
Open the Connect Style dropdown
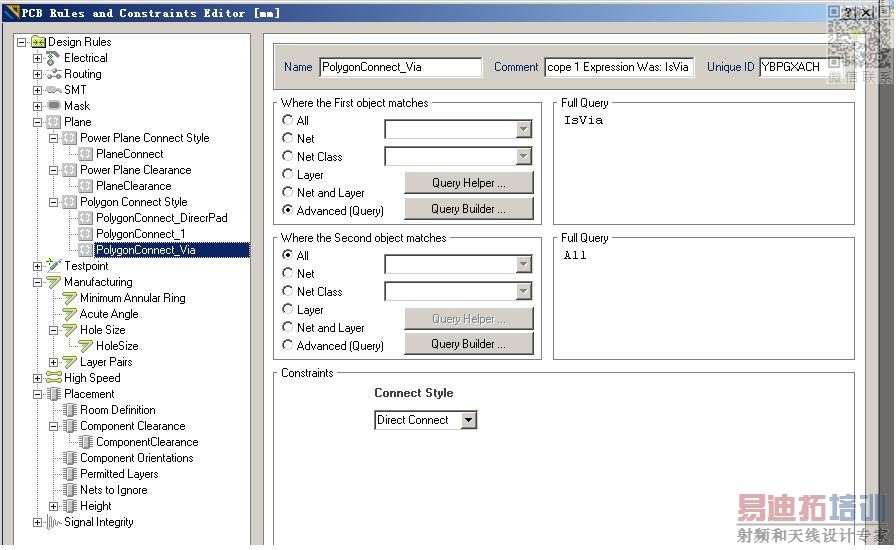[469, 420]
